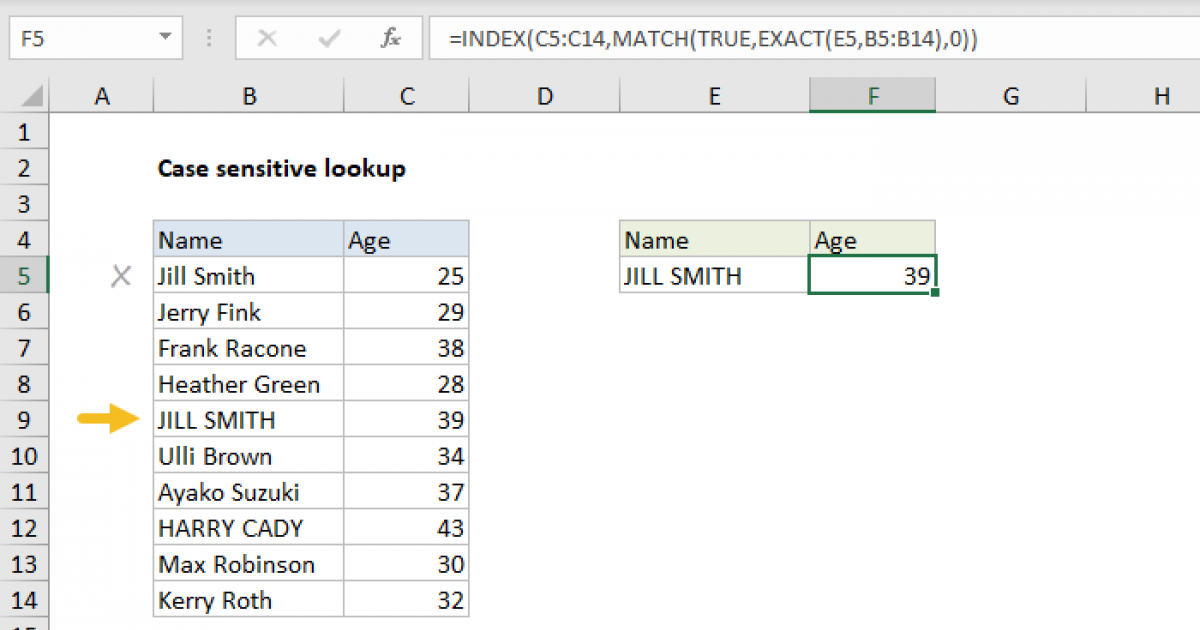Click the Age header in cell C4
Viewport: 1200px width, 630px height.
tap(406, 240)
